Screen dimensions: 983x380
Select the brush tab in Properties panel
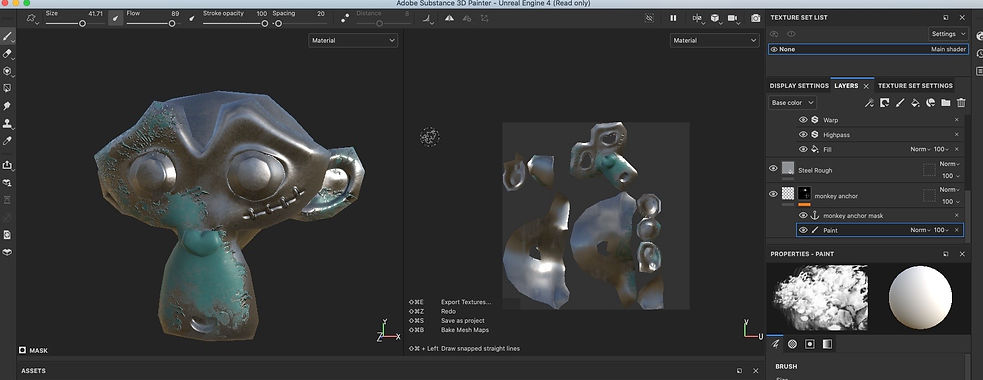(775, 344)
